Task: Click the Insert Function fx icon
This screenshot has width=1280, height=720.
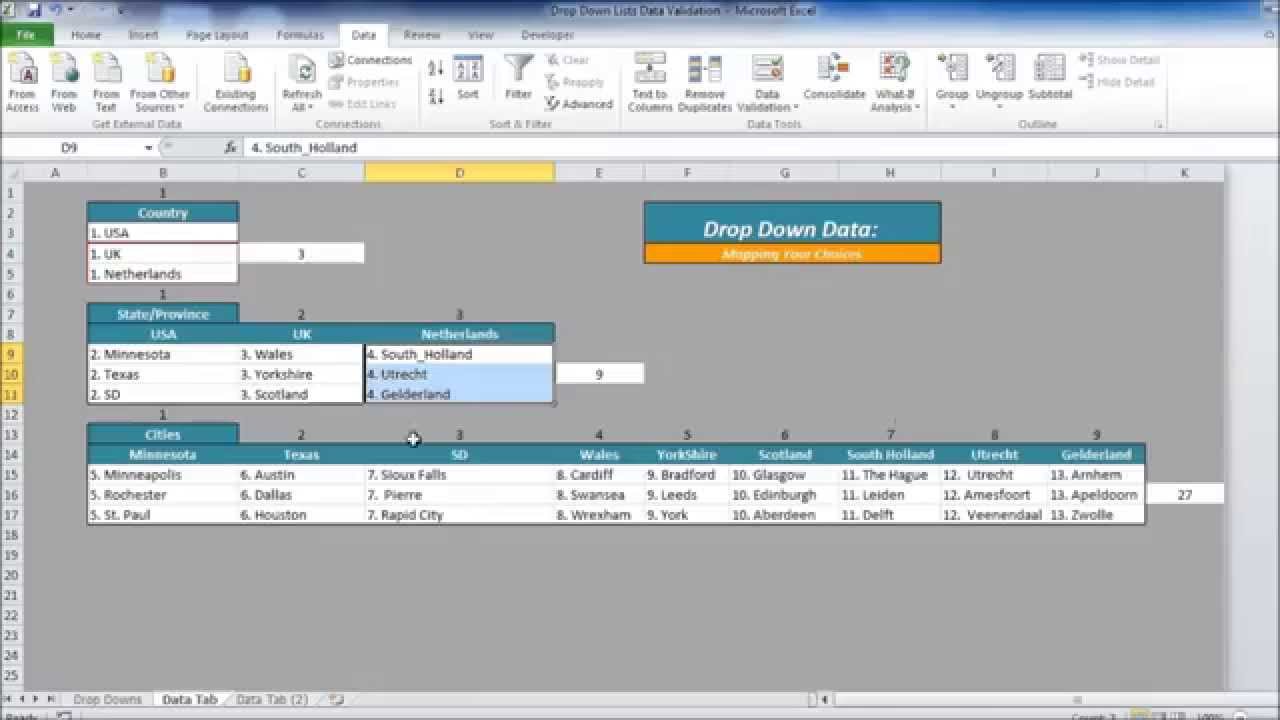Action: [x=230, y=147]
